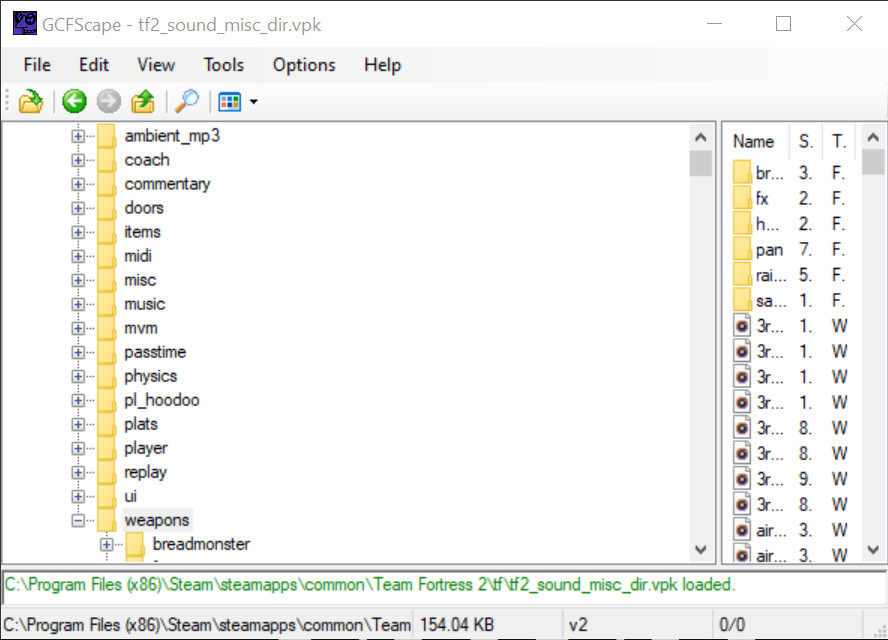888x640 pixels.
Task: Select the player folder in the tree
Action: pos(145,448)
